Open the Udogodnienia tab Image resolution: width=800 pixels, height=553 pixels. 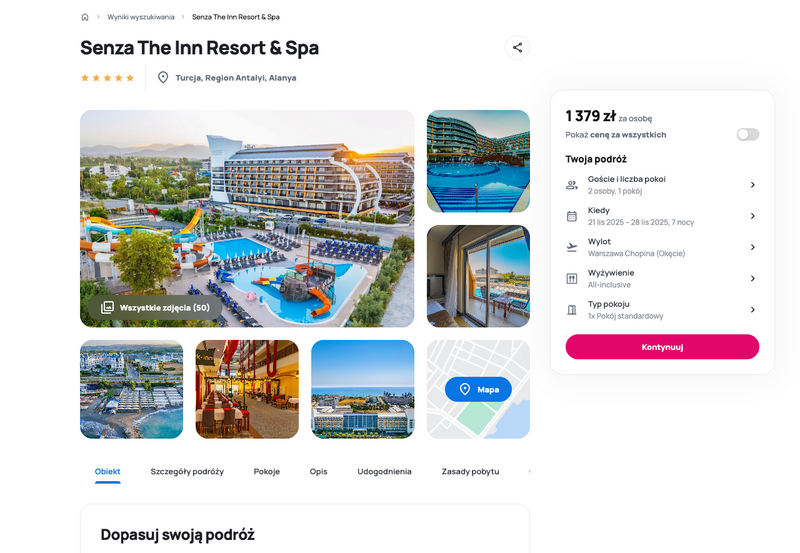(384, 471)
